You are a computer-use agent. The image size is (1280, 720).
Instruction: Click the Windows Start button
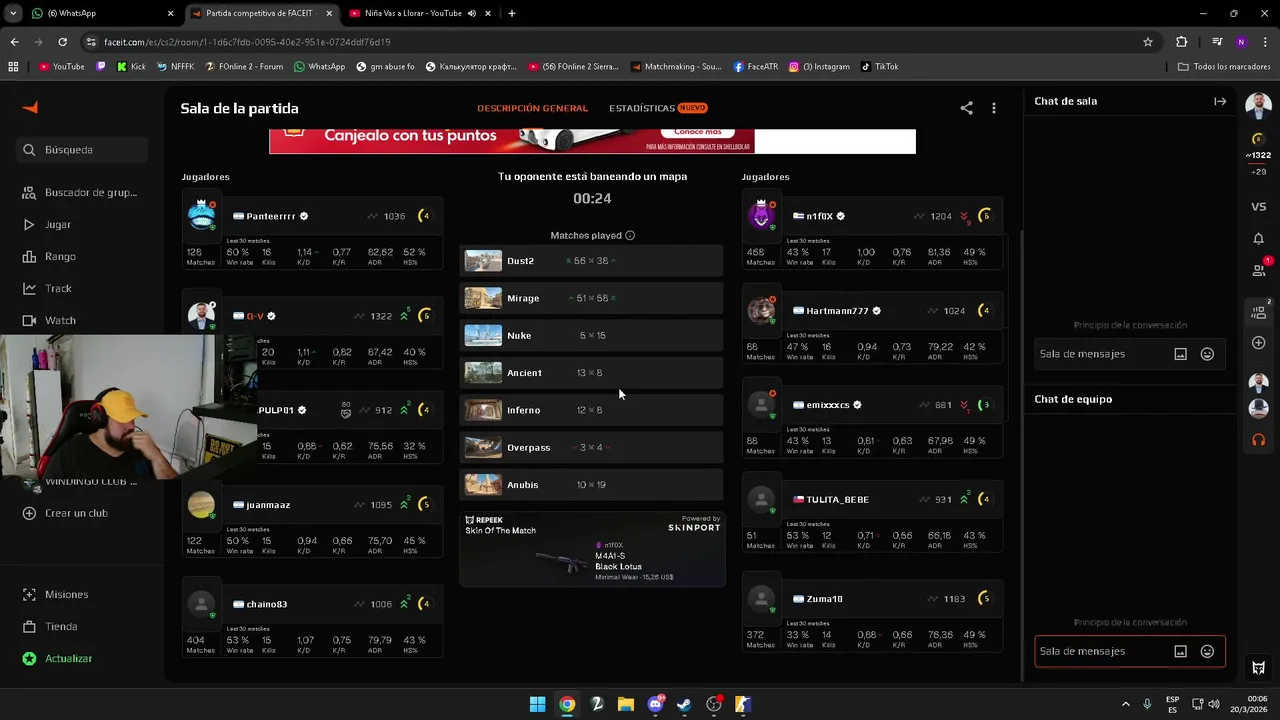coord(537,704)
